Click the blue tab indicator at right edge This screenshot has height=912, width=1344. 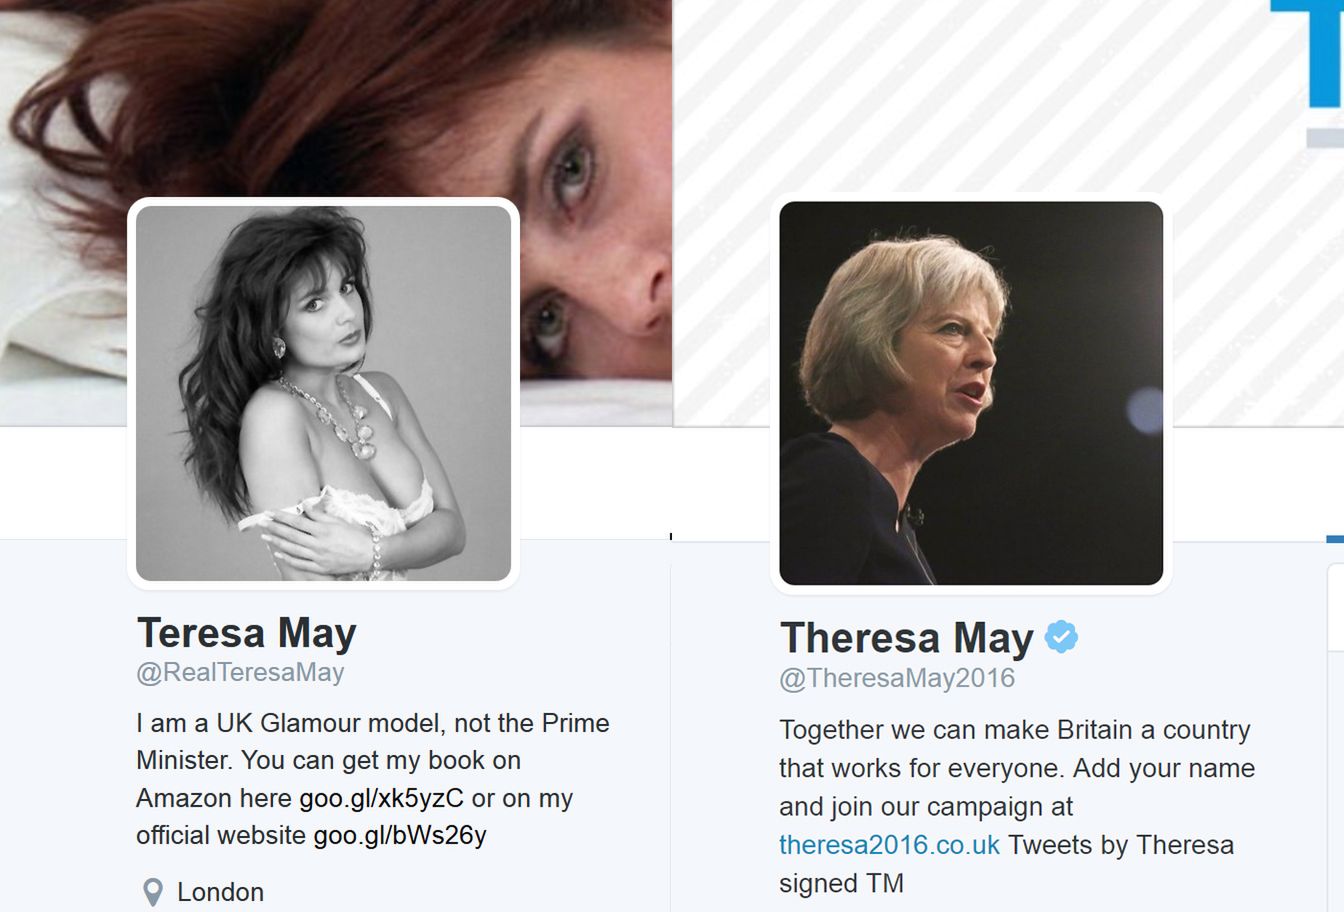click(1335, 540)
